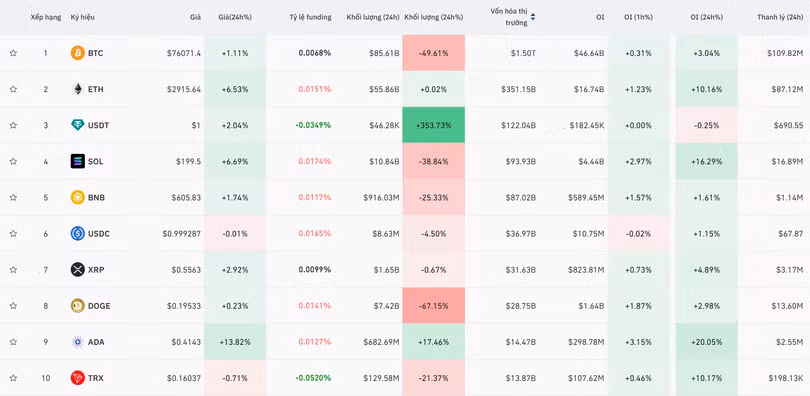Click TRX funding rate -0.0520%

point(314,378)
